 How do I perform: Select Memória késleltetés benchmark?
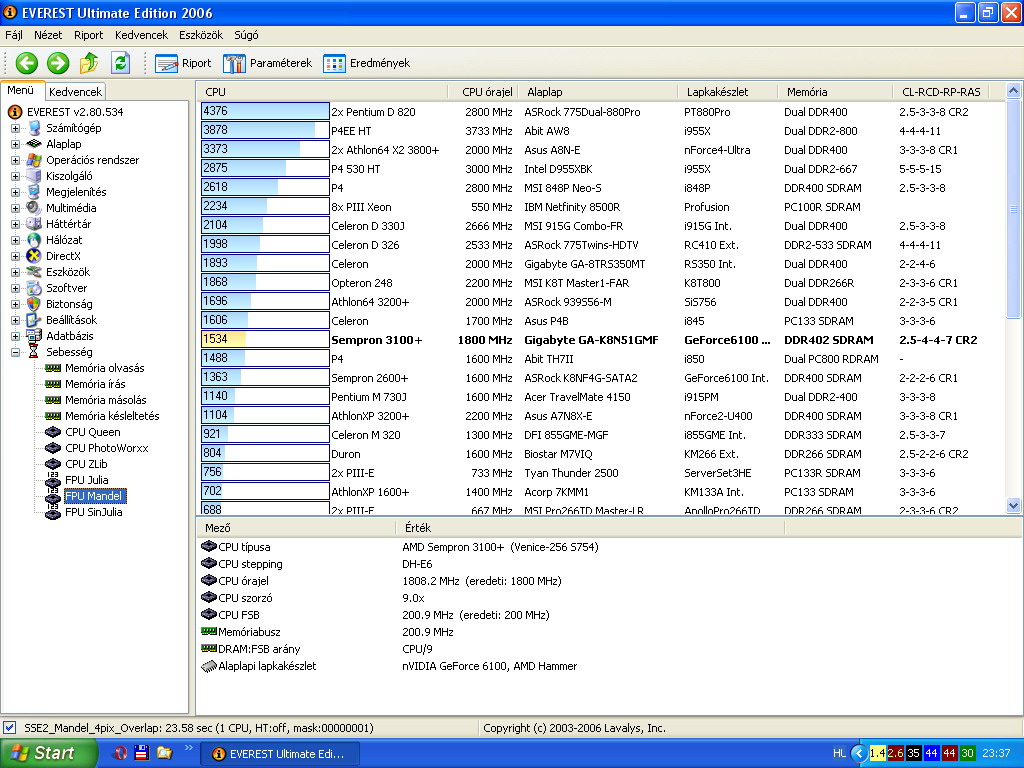[x=112, y=416]
